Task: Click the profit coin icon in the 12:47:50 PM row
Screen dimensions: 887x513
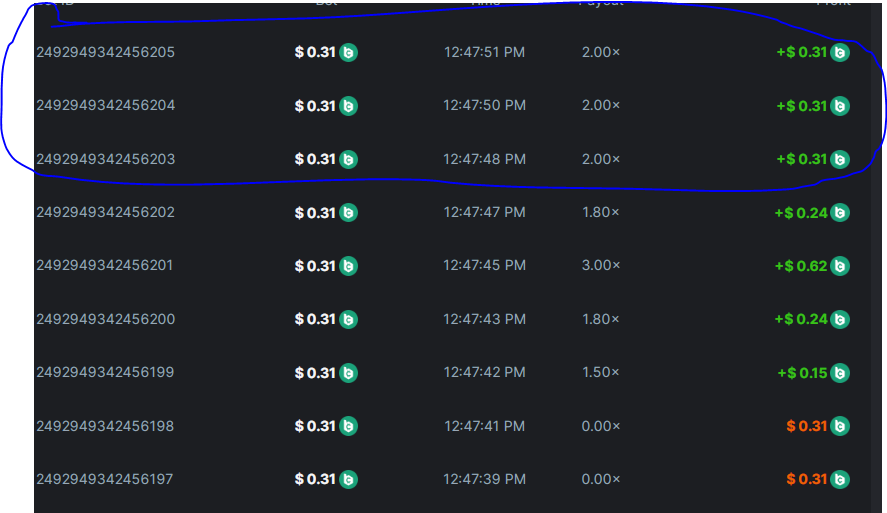Action: [840, 106]
